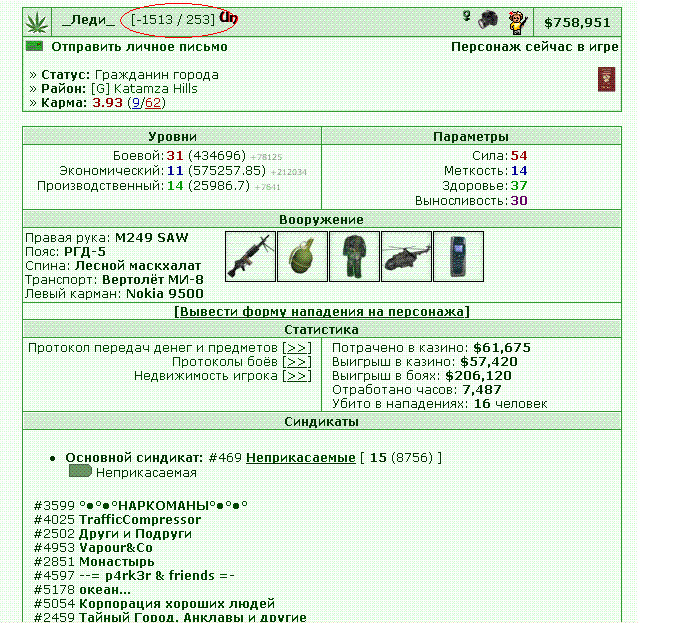Click weapon name M249 SAW text
This screenshot has height=623, width=687.
(x=151, y=238)
